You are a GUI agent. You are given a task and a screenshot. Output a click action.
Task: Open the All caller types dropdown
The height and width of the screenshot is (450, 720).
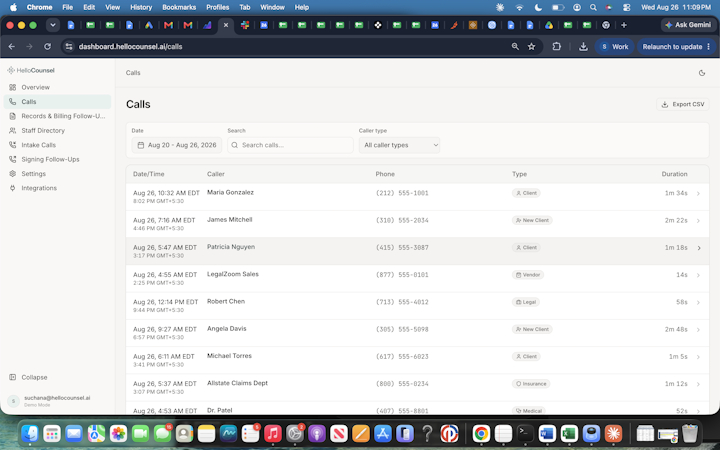coord(399,145)
